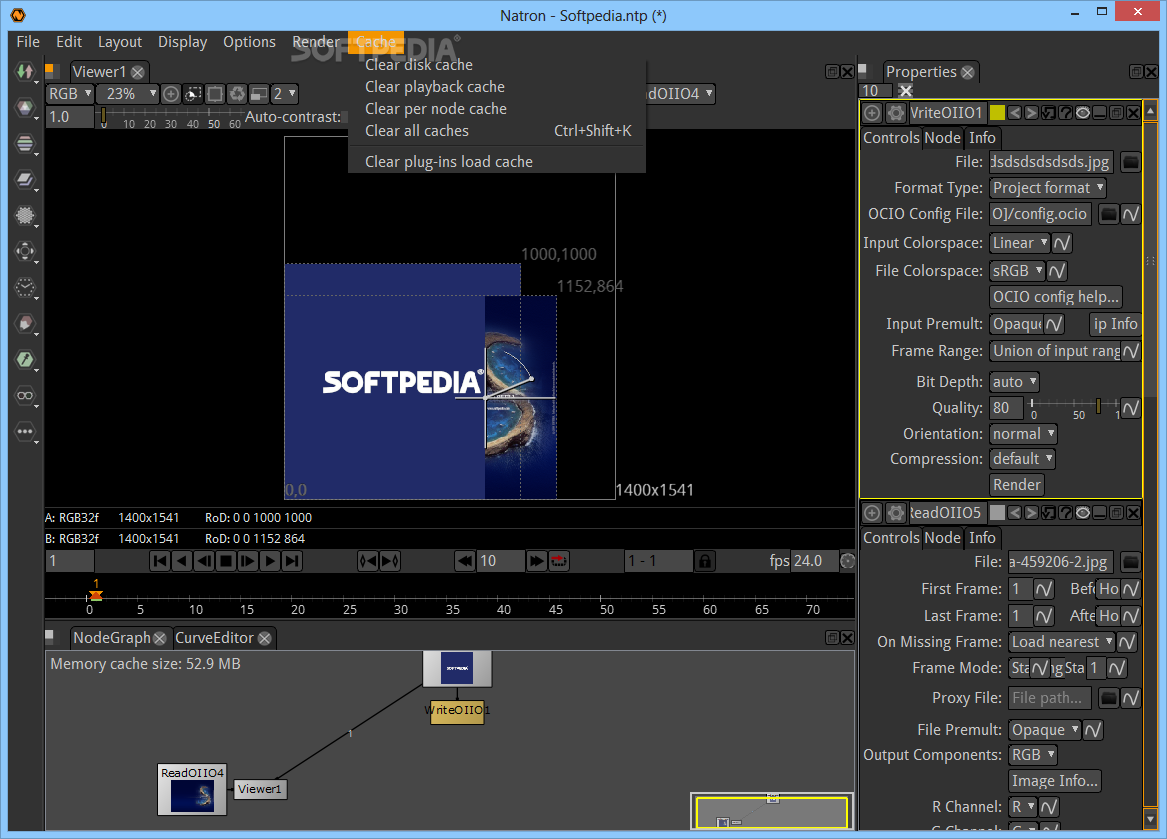This screenshot has height=839, width=1167.
Task: Open the Other tools (three dots) group
Action: click(25, 431)
